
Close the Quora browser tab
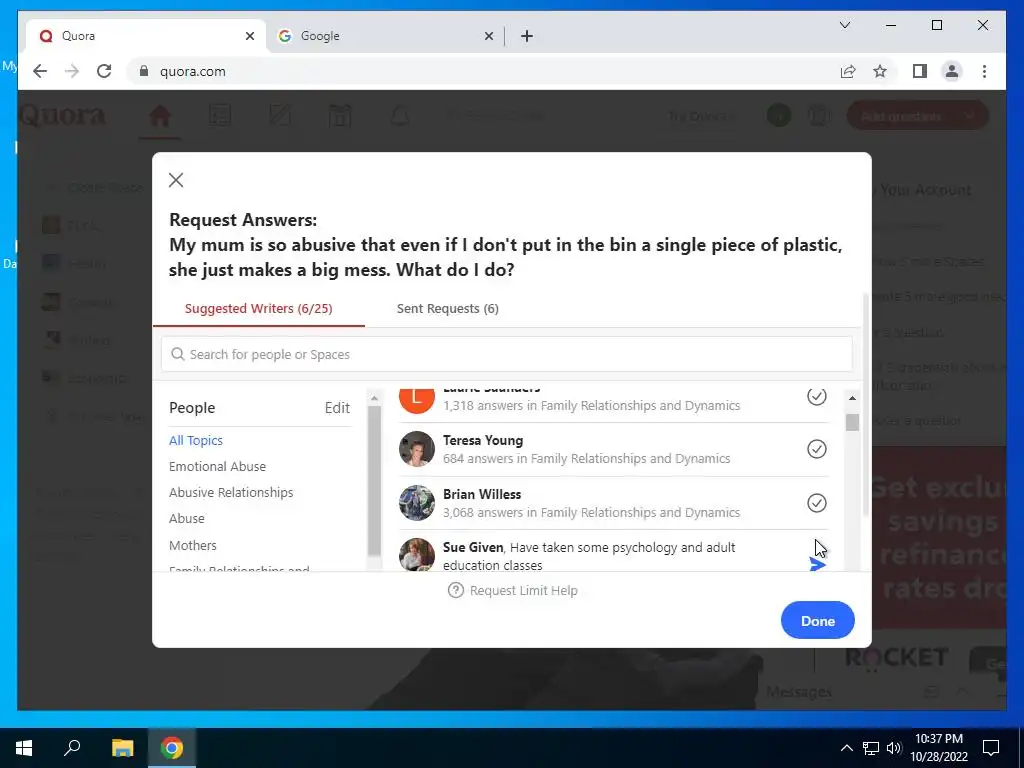point(249,36)
